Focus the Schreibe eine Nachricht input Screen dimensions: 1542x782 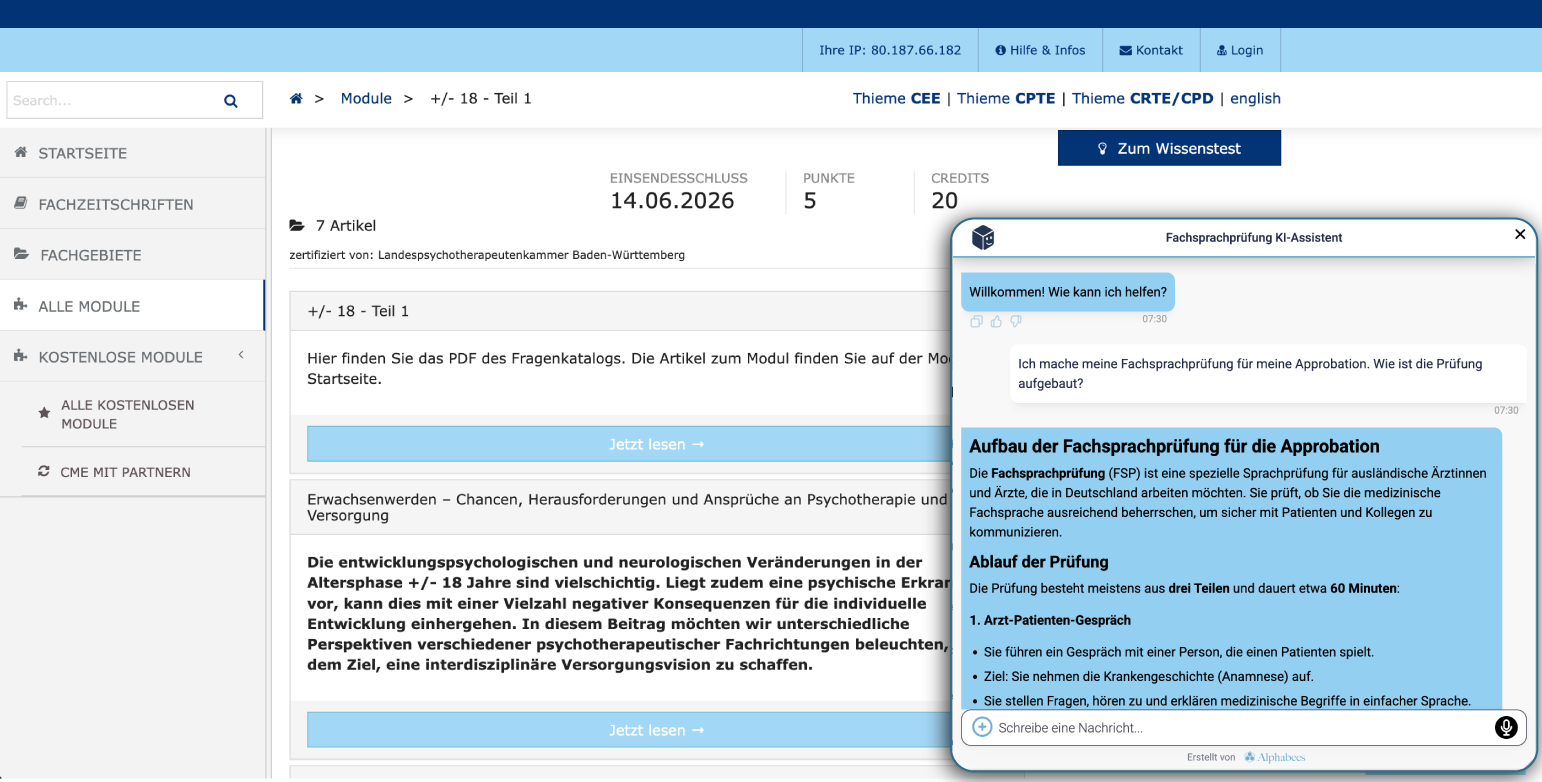tap(1242, 728)
